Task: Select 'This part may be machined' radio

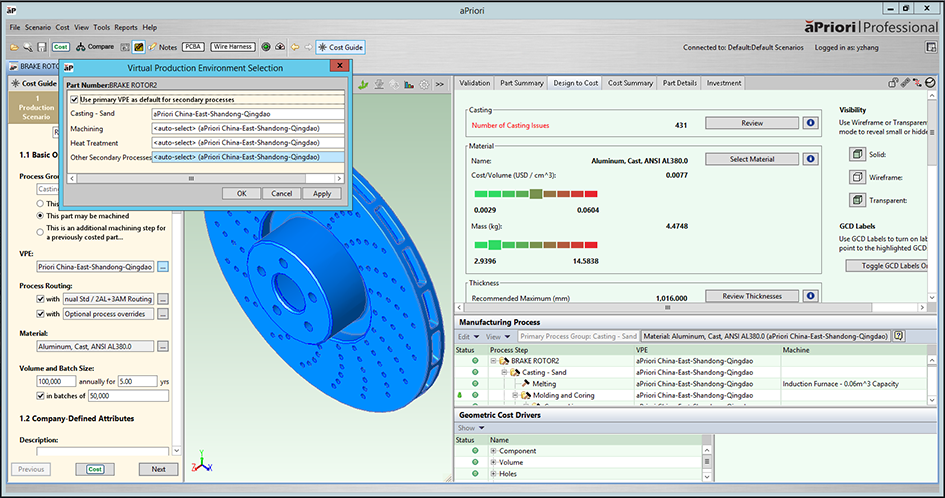Action: (x=40, y=216)
